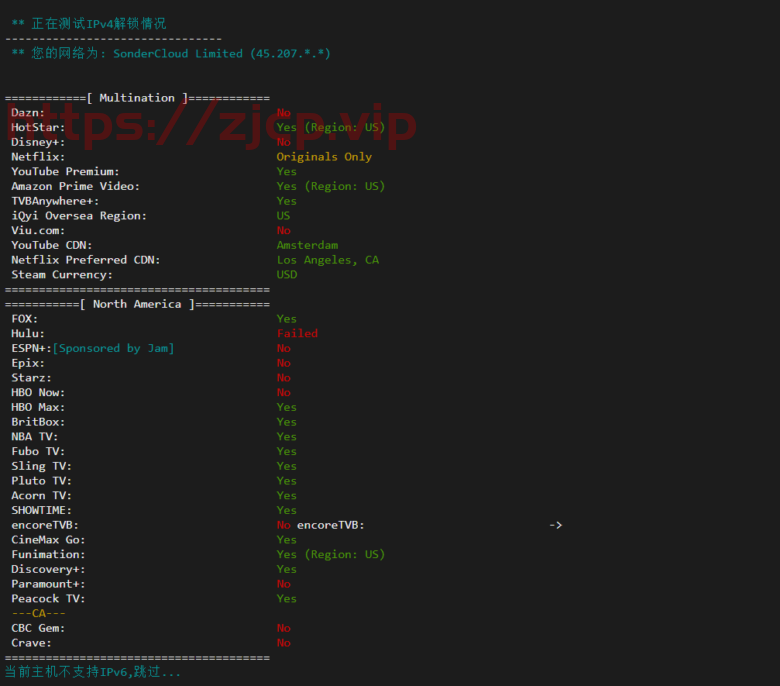Viewport: 780px width, 686px height.
Task: Click the 'SHOWTIME:' label
Action: [42, 510]
